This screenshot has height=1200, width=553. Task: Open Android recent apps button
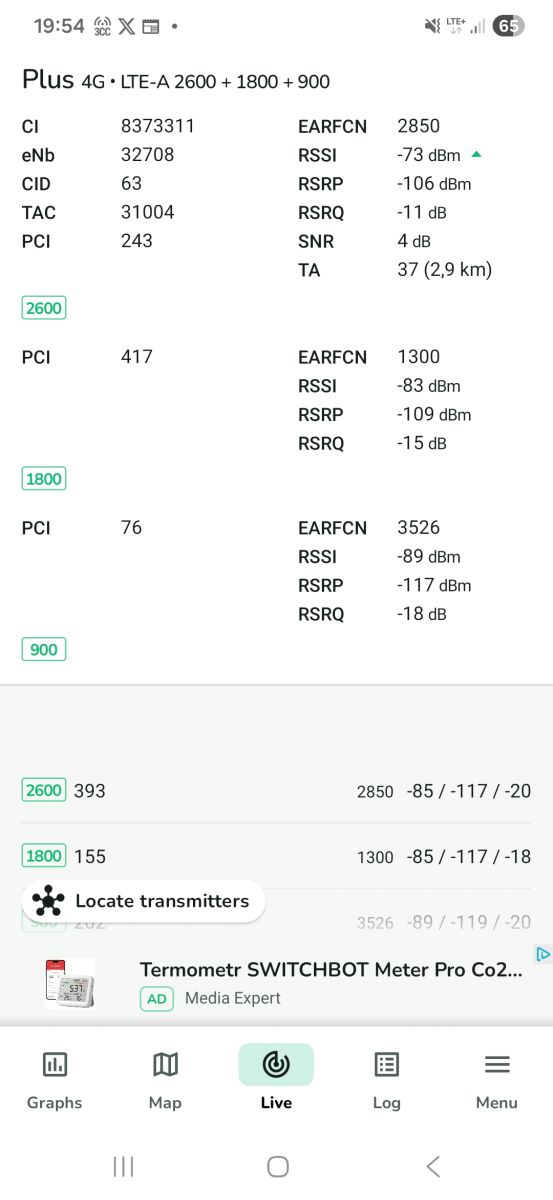click(123, 1166)
